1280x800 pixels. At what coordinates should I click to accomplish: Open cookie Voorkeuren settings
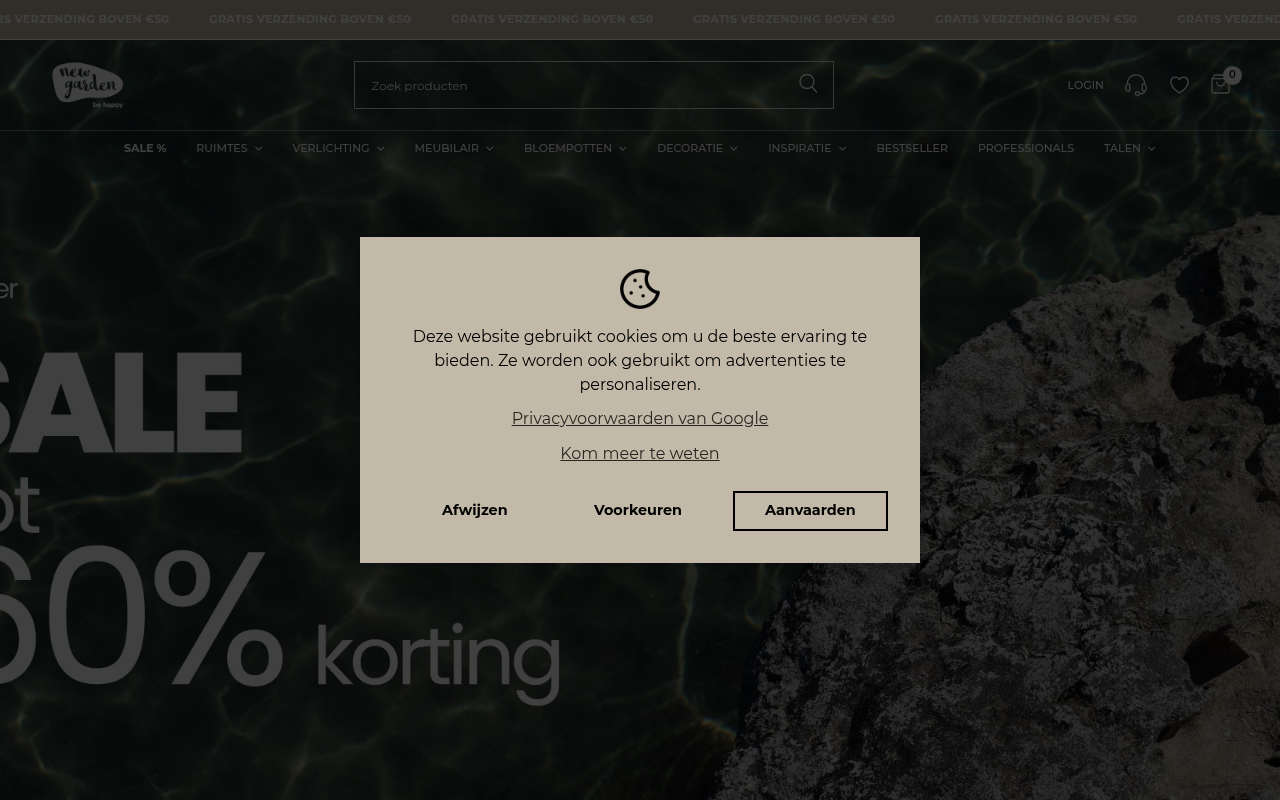point(637,510)
